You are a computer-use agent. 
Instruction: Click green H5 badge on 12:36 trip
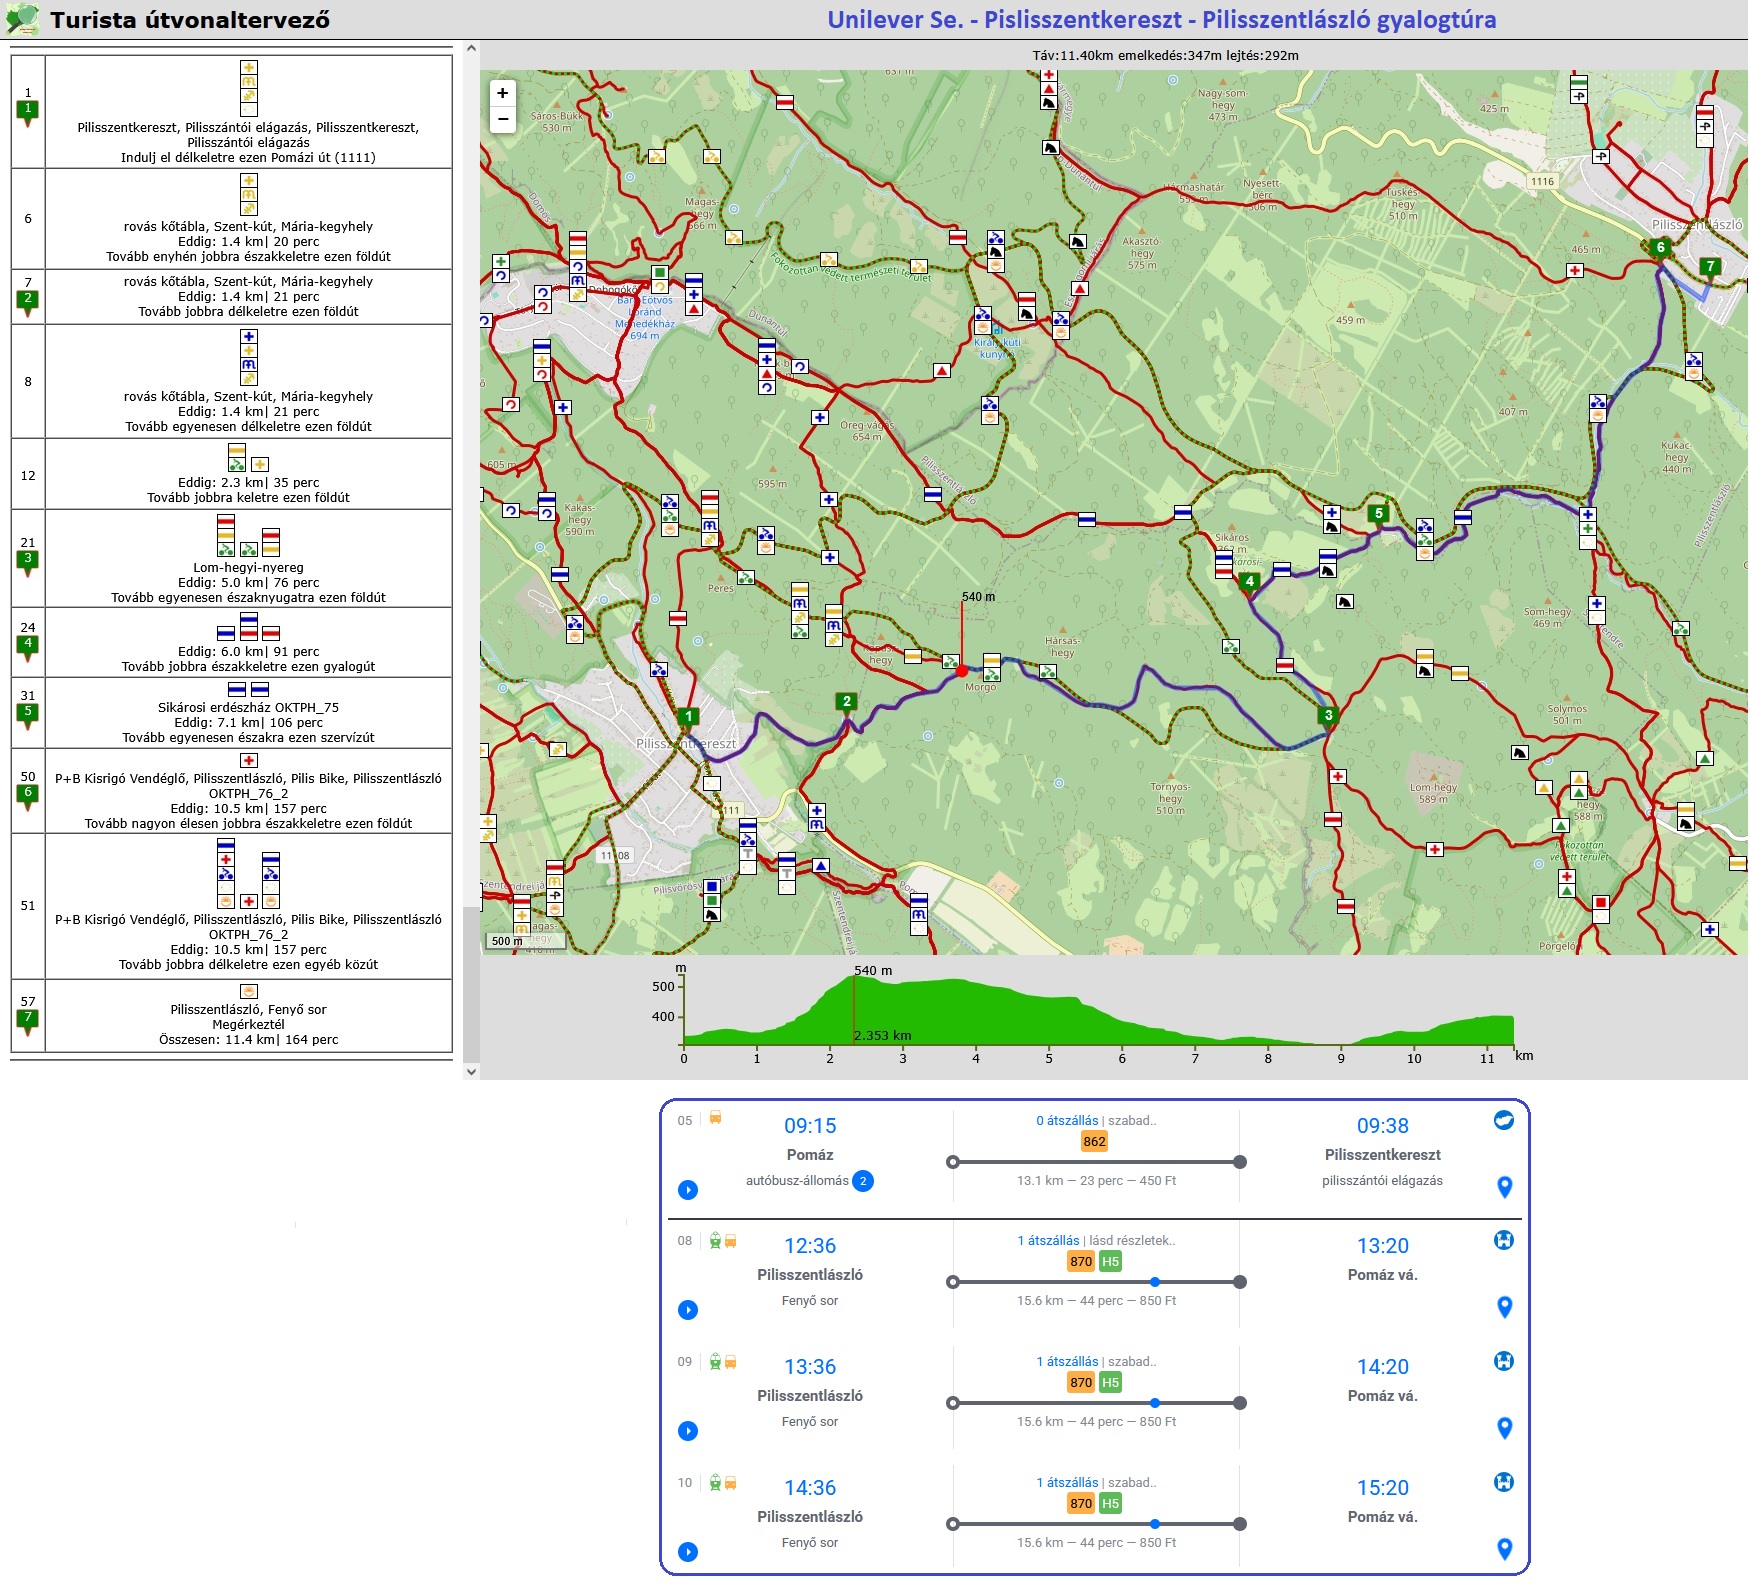point(1110,1262)
